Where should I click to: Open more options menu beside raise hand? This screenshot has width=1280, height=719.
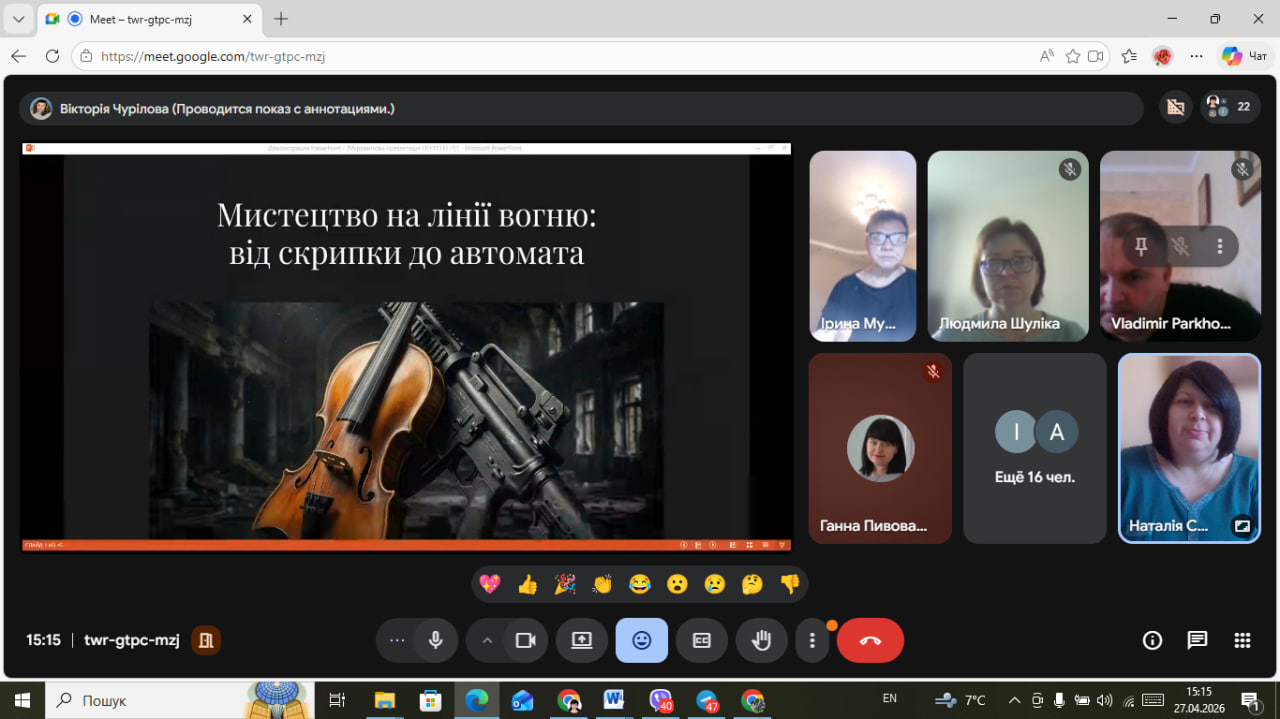(x=812, y=641)
